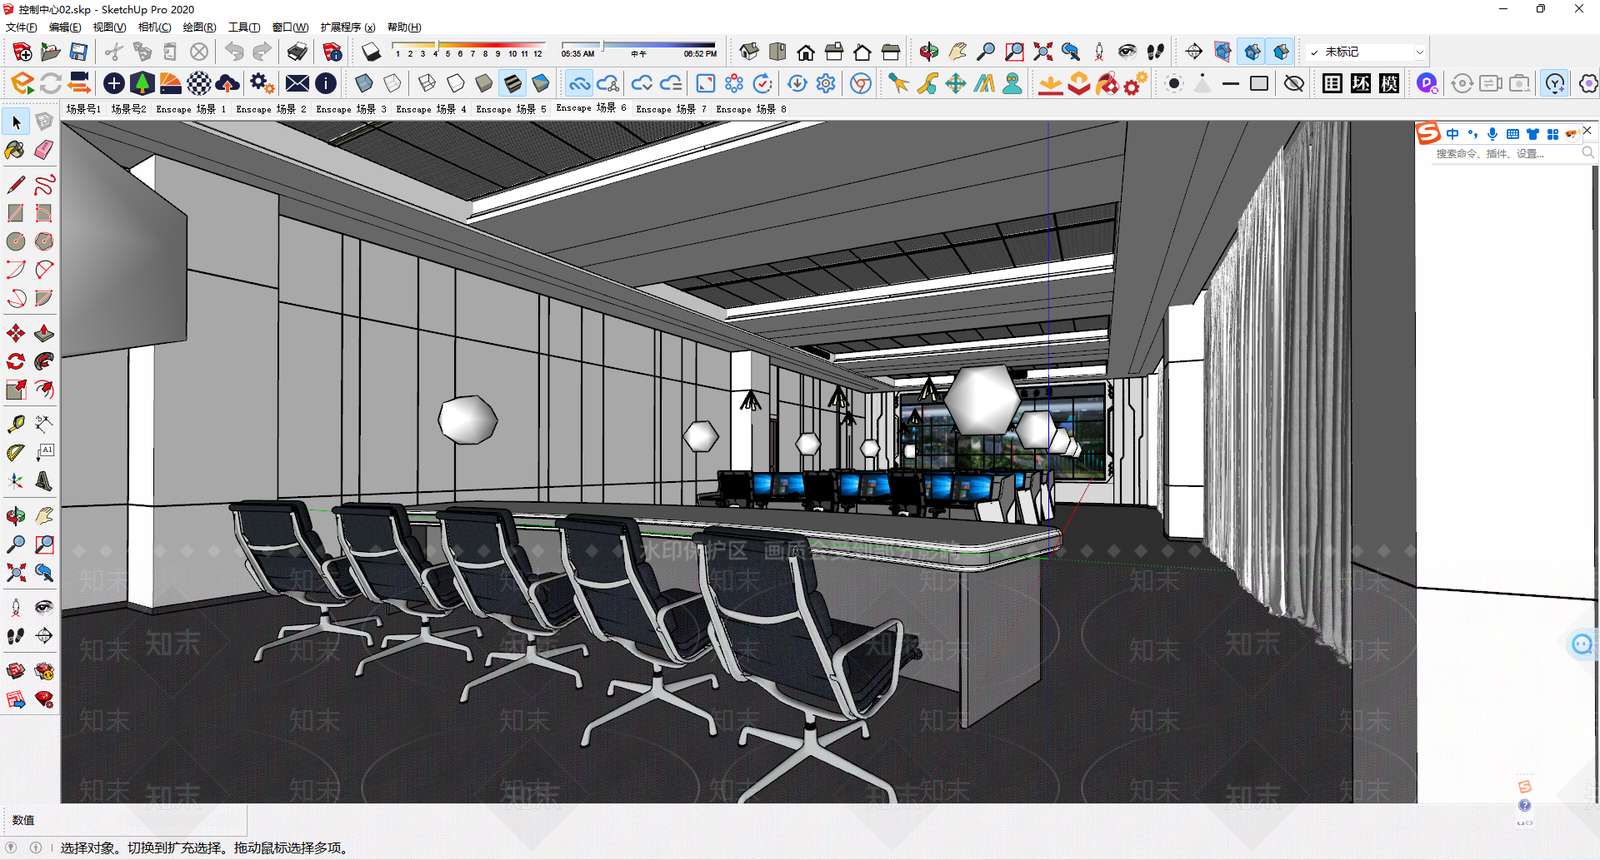Start Enscape rendering
Screen dimensions: 1600x860
[22, 83]
